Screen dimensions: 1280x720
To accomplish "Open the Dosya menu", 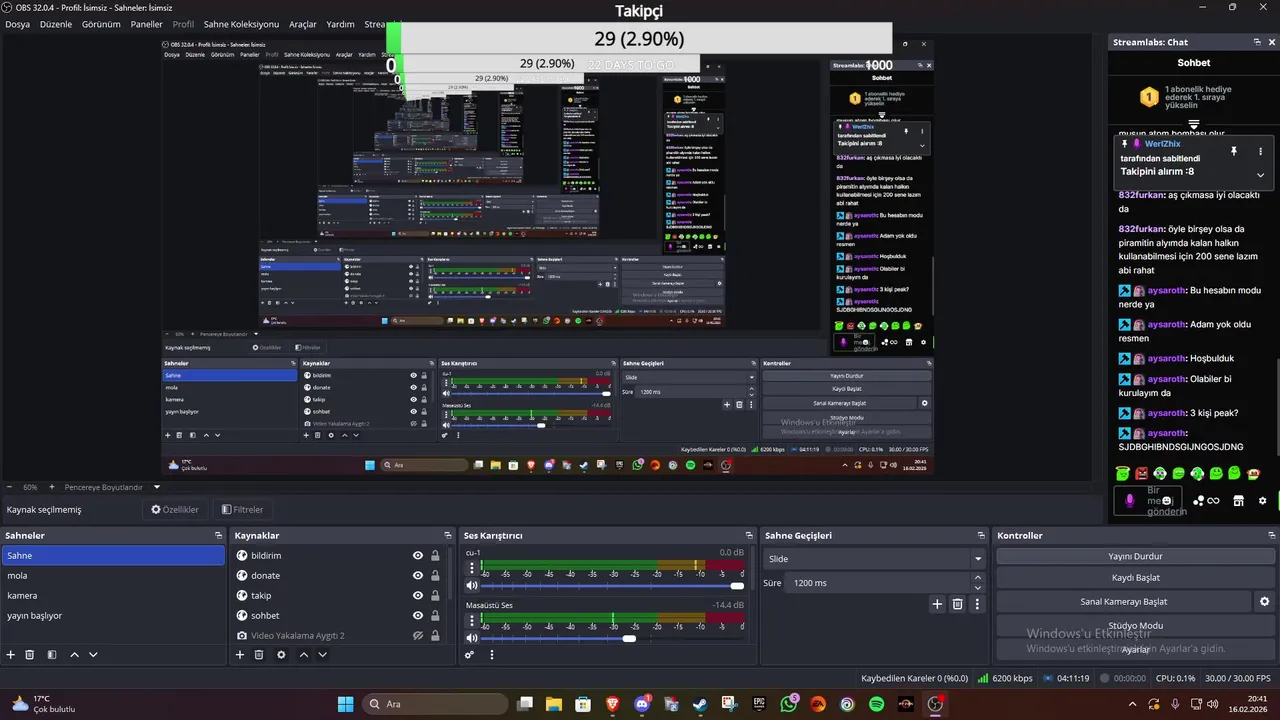I will (17, 24).
